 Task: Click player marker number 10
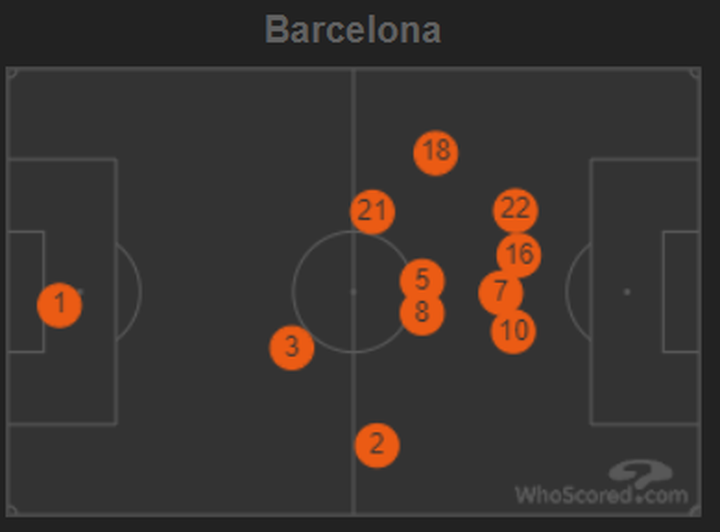(513, 331)
